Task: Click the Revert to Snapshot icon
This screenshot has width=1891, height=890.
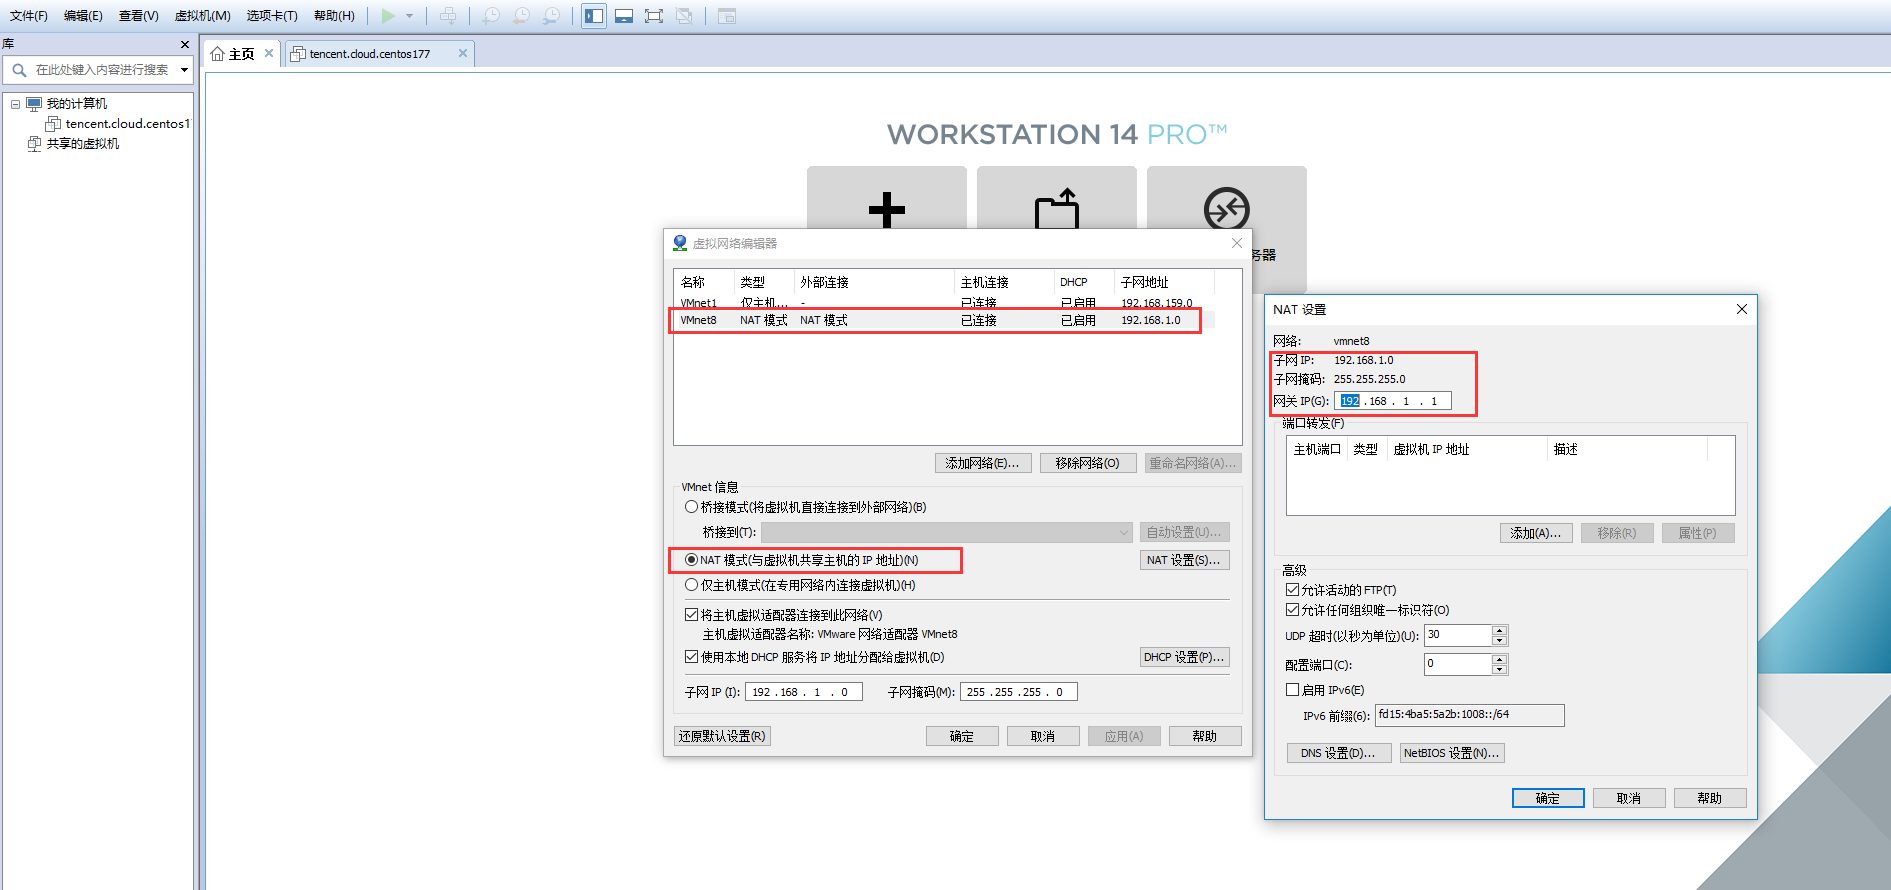Action: tap(521, 16)
